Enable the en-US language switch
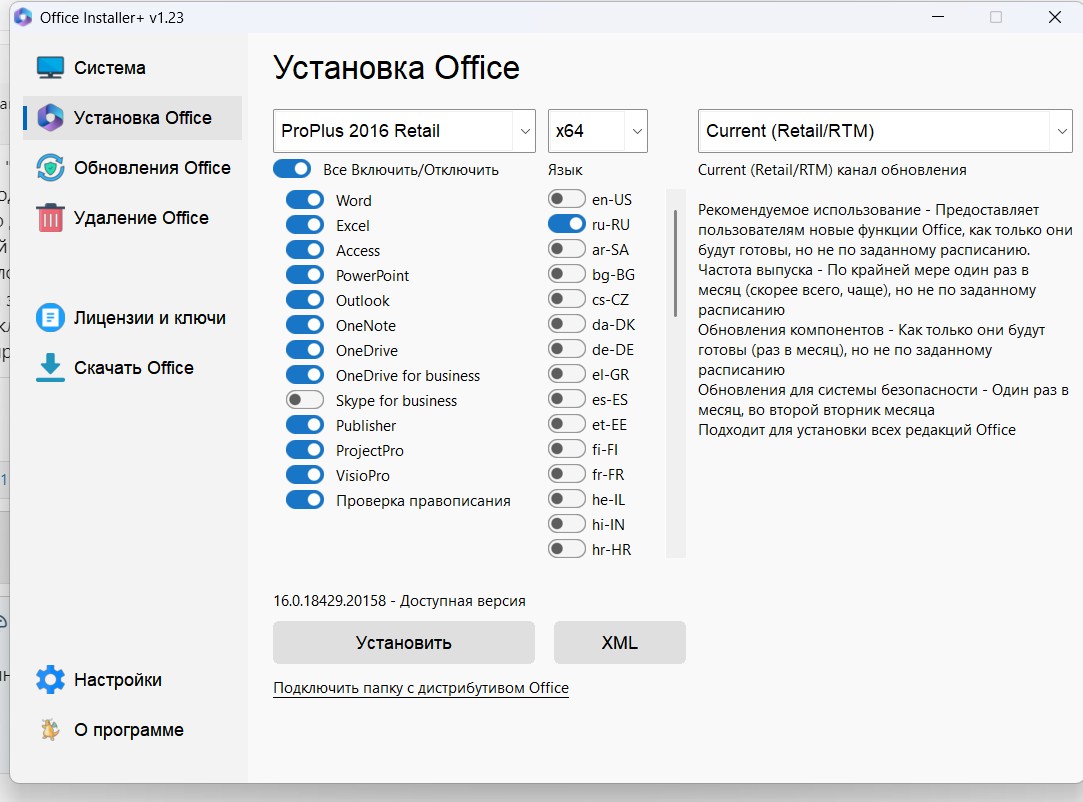 tap(567, 199)
